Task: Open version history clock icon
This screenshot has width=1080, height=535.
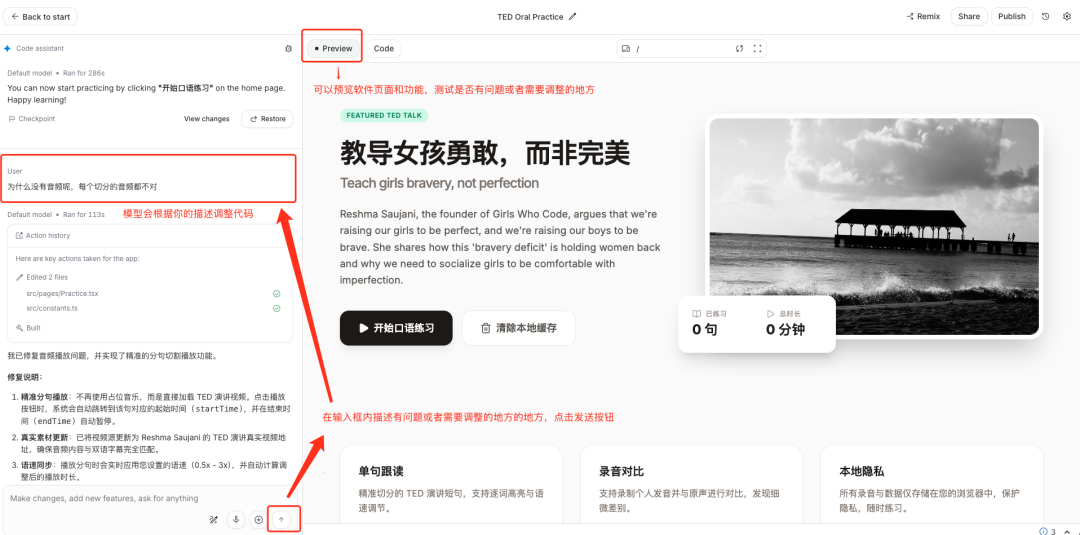Action: pos(1046,17)
